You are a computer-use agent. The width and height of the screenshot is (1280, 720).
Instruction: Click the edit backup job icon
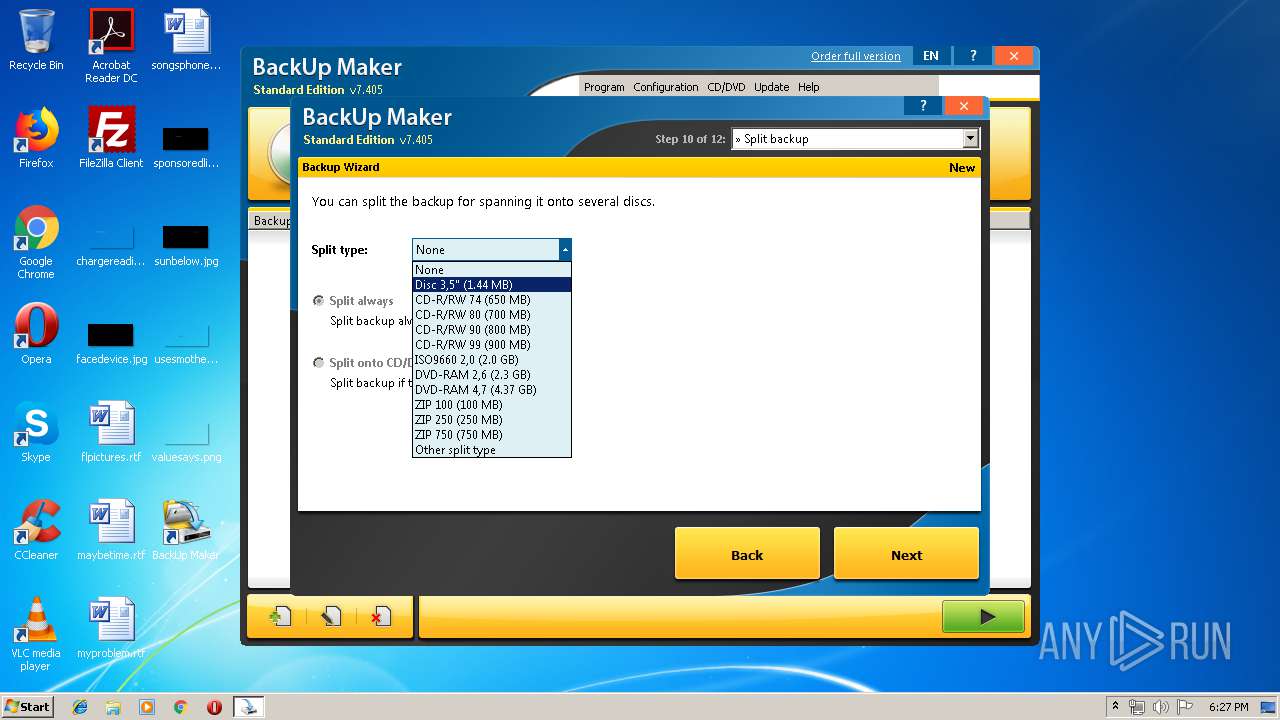[331, 617]
